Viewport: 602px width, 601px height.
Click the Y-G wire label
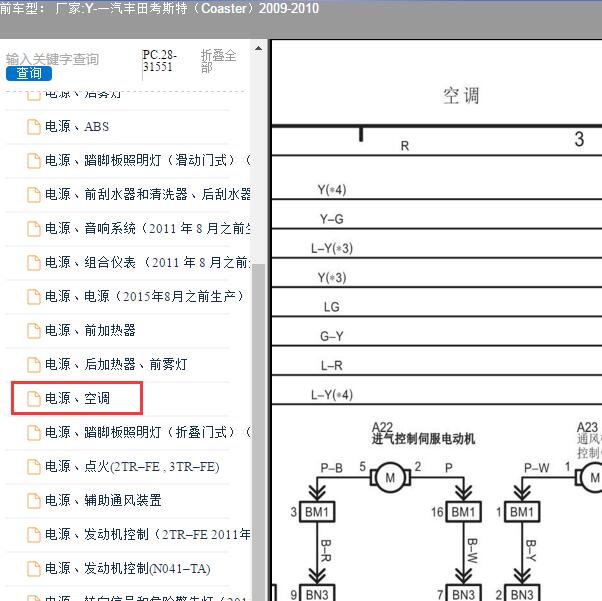point(332,219)
